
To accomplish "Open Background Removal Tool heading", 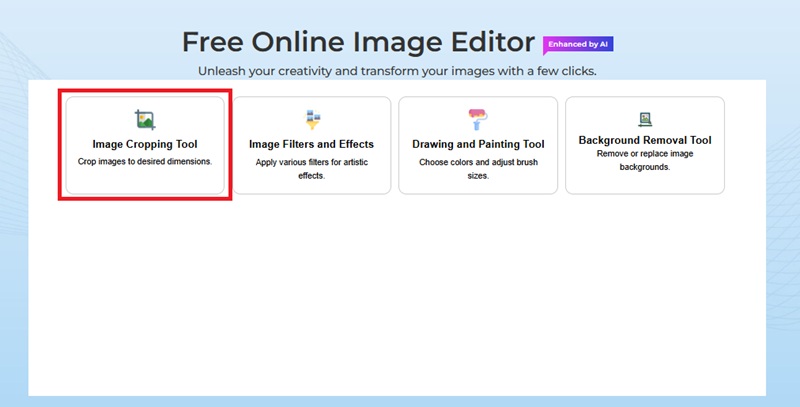I will 645,140.
